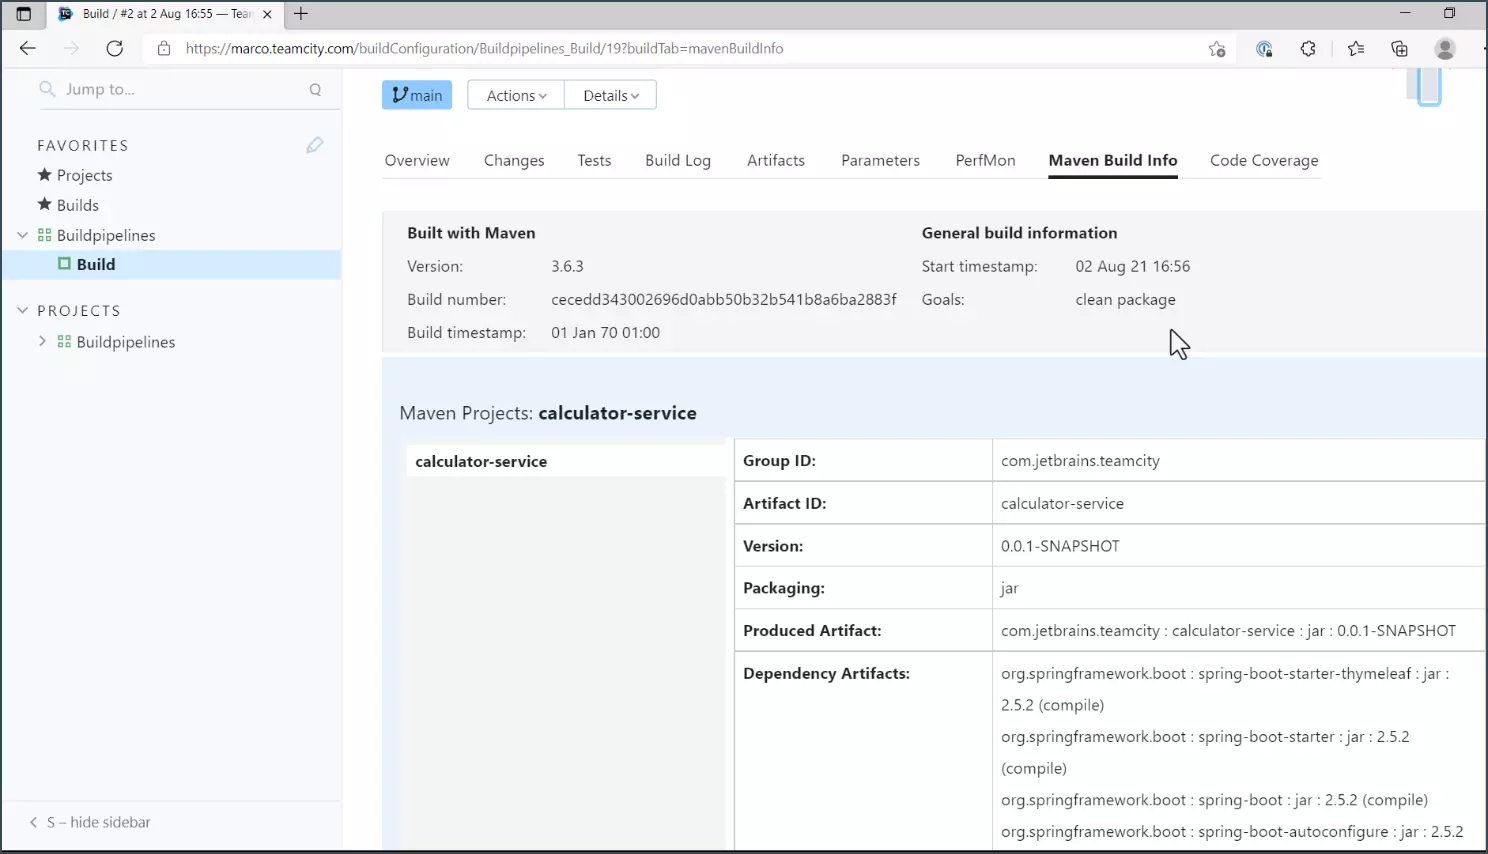This screenshot has width=1488, height=854.
Task: Go back using browser back arrow
Action: (x=27, y=48)
